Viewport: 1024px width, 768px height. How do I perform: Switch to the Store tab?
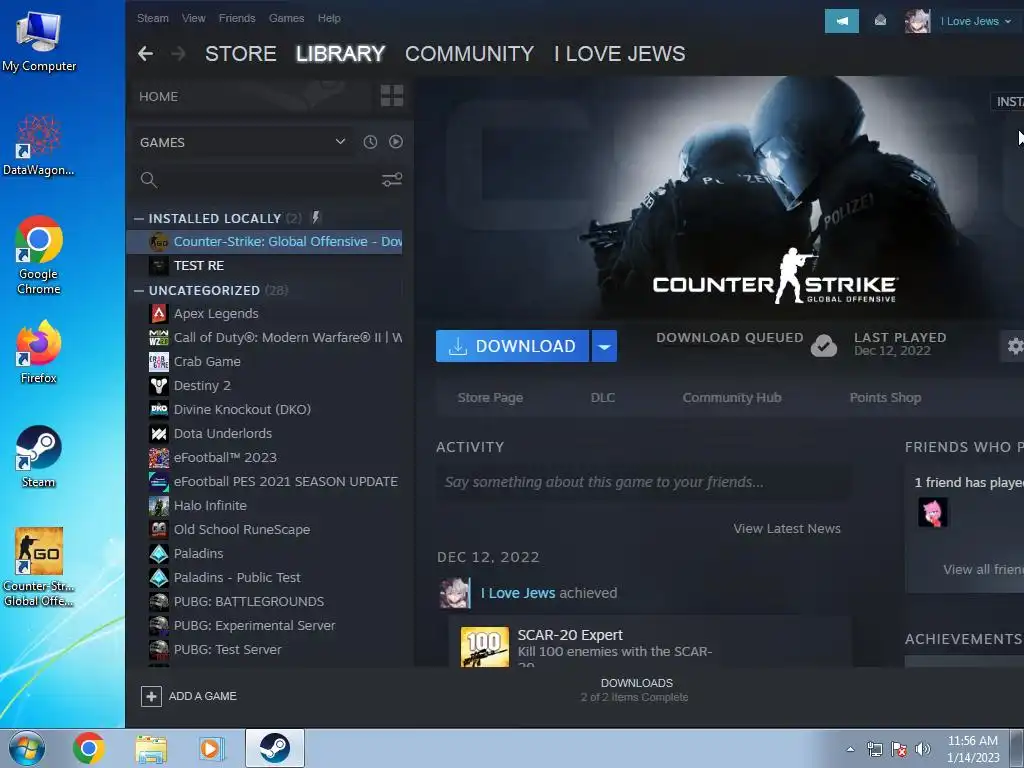coord(240,54)
